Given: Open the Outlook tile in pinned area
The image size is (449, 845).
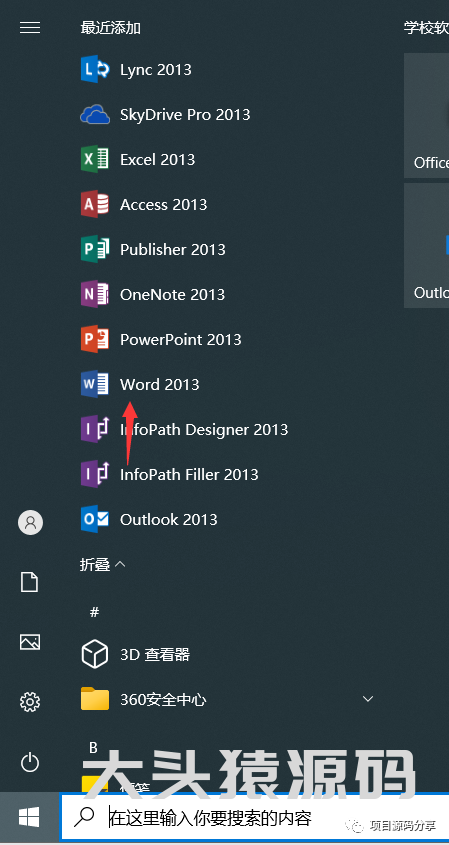Looking at the screenshot, I should [x=426, y=246].
